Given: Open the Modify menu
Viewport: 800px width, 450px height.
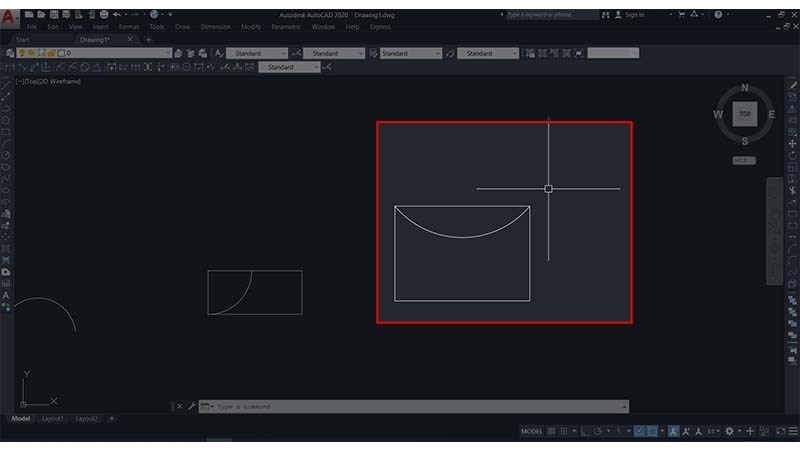Looking at the screenshot, I should point(251,27).
